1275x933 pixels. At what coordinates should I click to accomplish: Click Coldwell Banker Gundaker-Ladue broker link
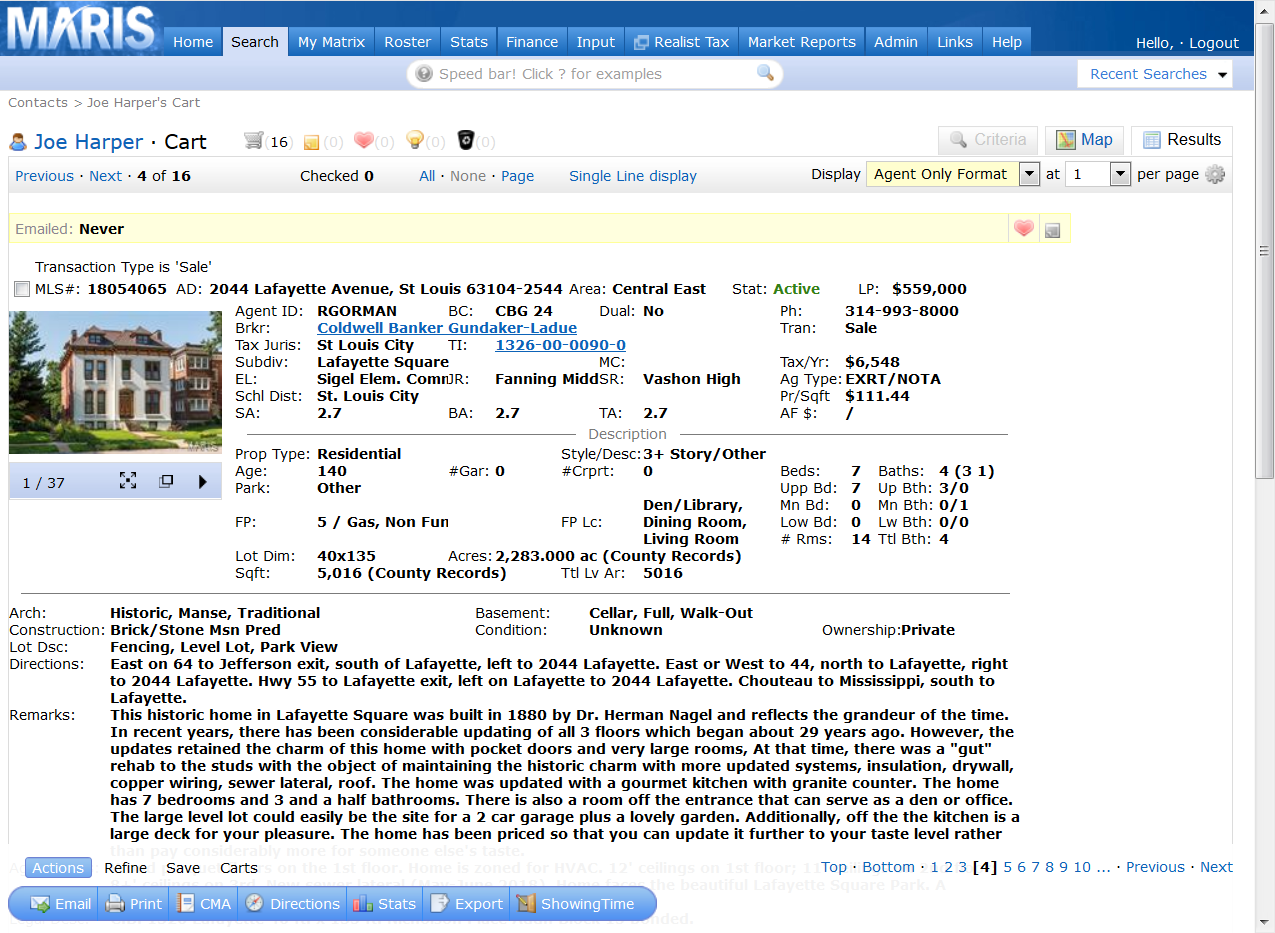[446, 328]
